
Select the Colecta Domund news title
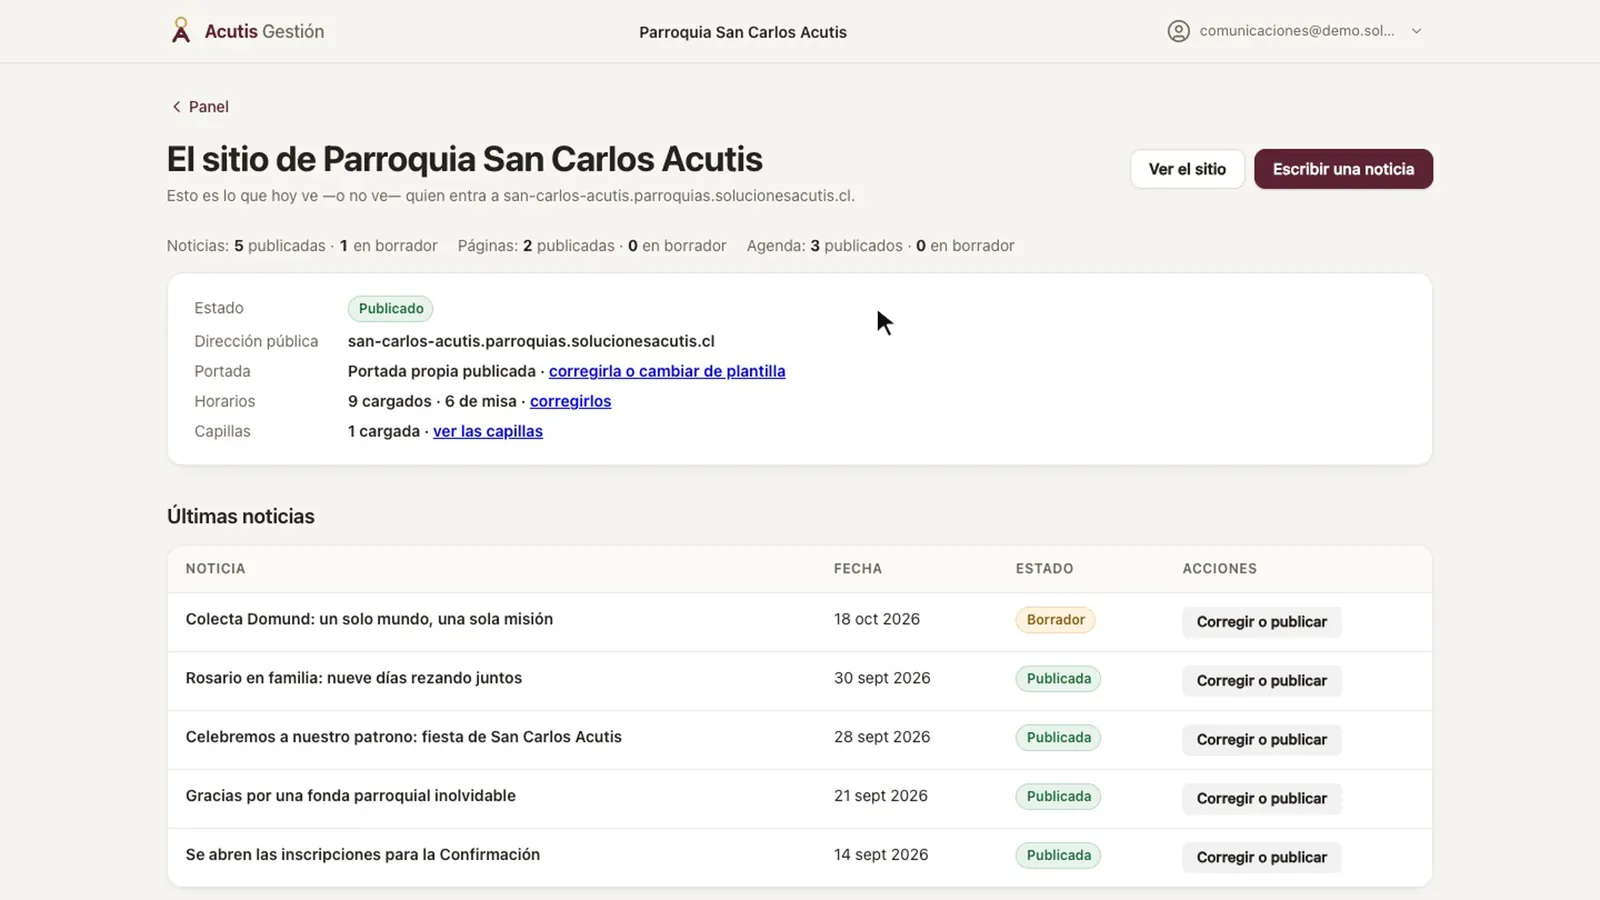(369, 619)
